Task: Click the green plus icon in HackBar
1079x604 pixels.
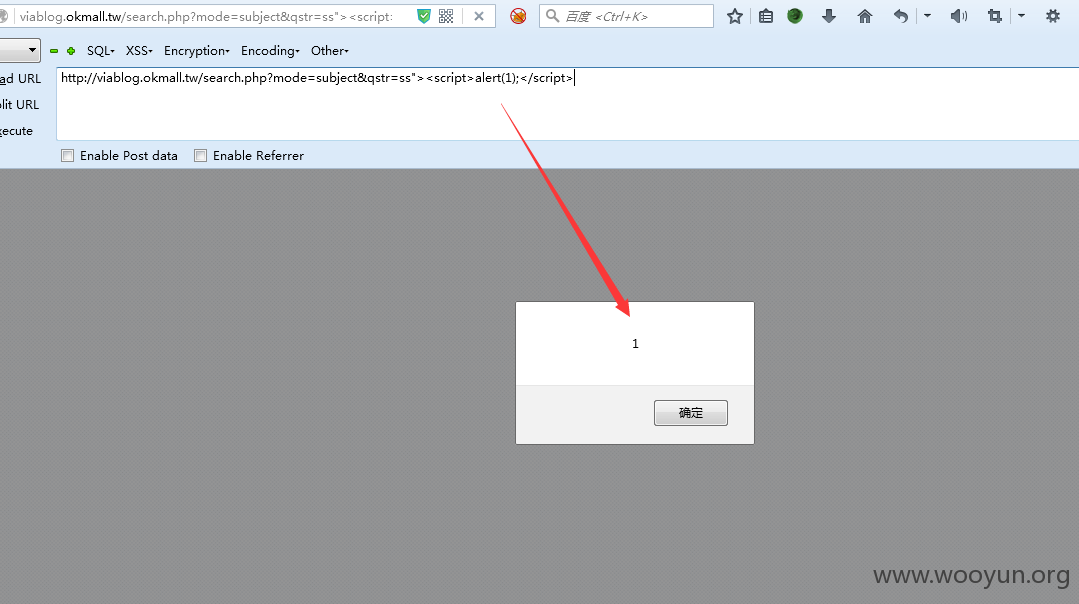Action: [x=71, y=51]
